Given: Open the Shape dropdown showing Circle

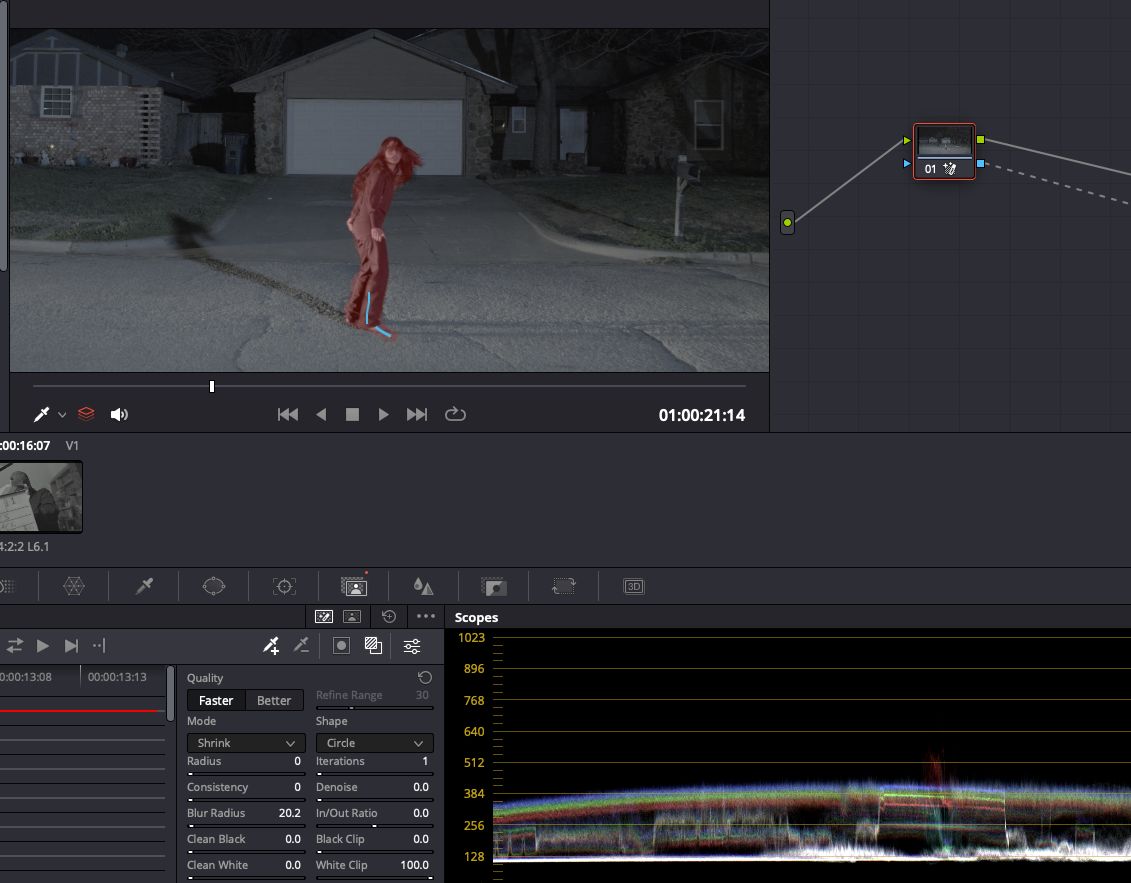Looking at the screenshot, I should [x=374, y=743].
